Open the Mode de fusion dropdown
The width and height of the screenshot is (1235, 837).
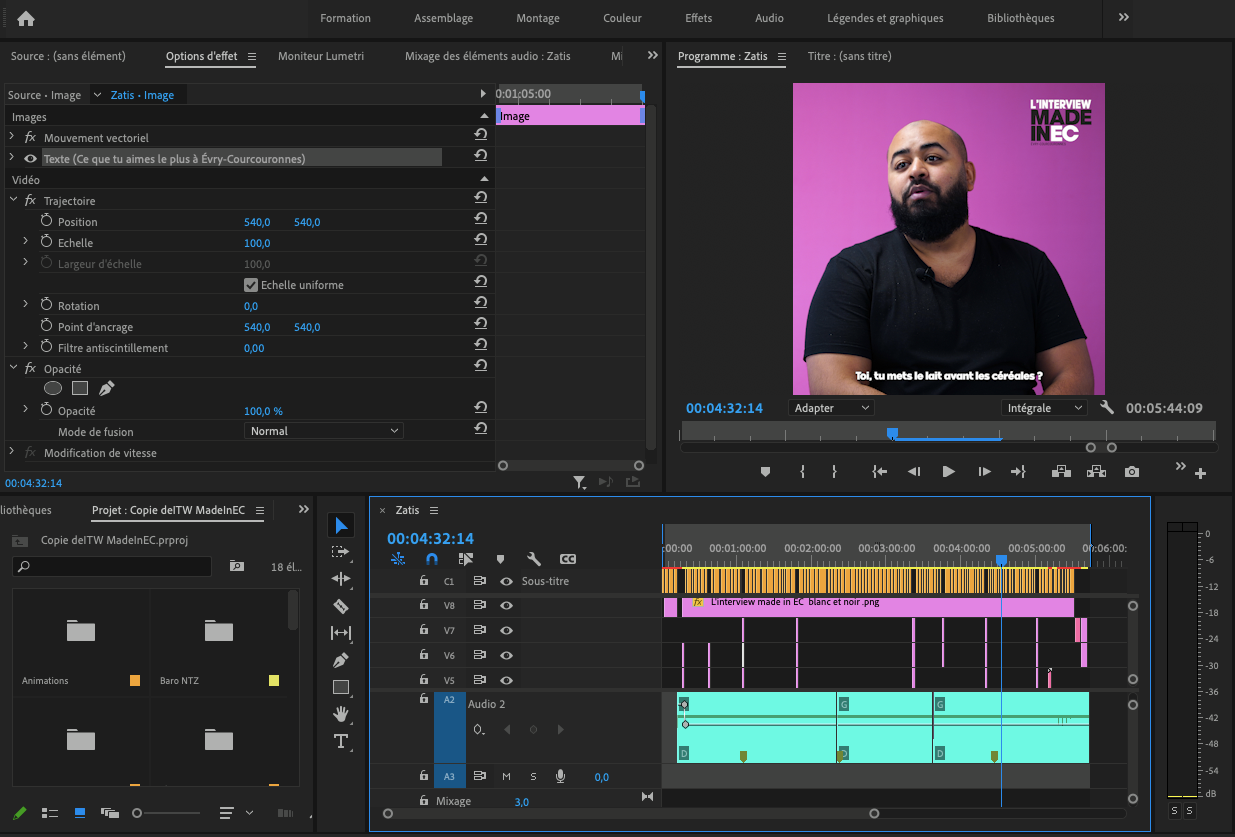323,430
